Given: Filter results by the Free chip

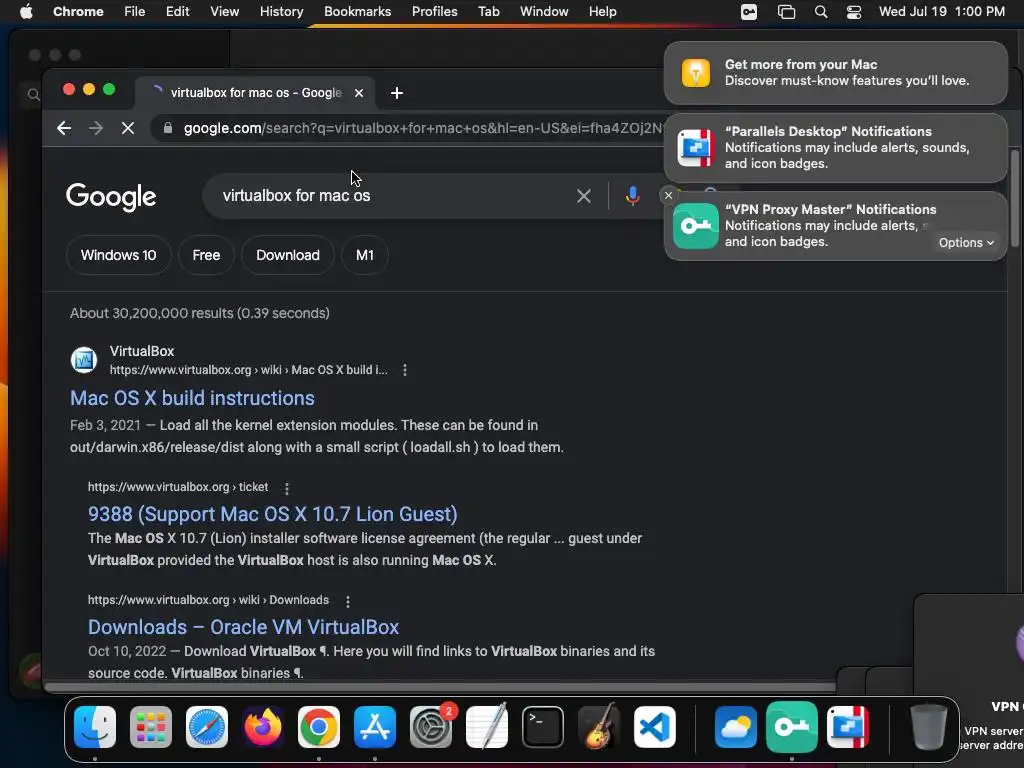Looking at the screenshot, I should [206, 255].
